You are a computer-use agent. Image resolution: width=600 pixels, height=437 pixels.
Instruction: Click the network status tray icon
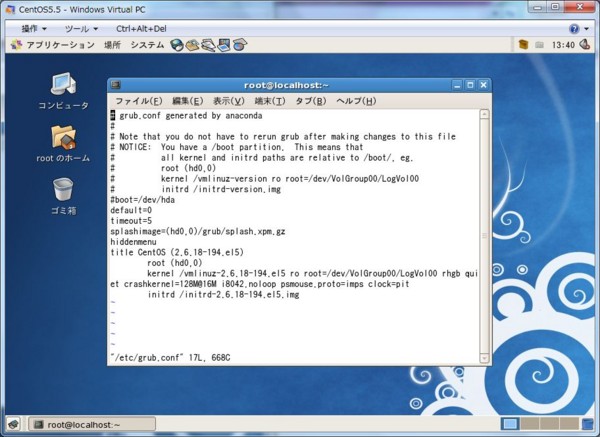[x=540, y=45]
